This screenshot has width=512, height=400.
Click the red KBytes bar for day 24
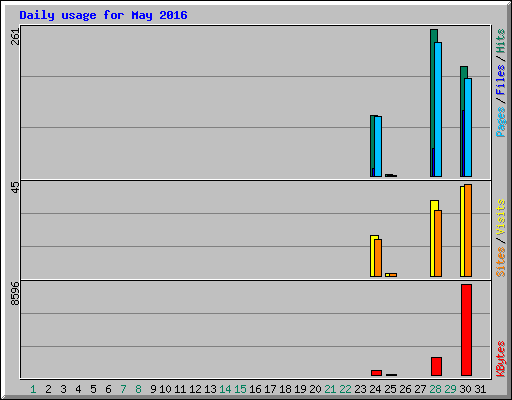pos(376,373)
